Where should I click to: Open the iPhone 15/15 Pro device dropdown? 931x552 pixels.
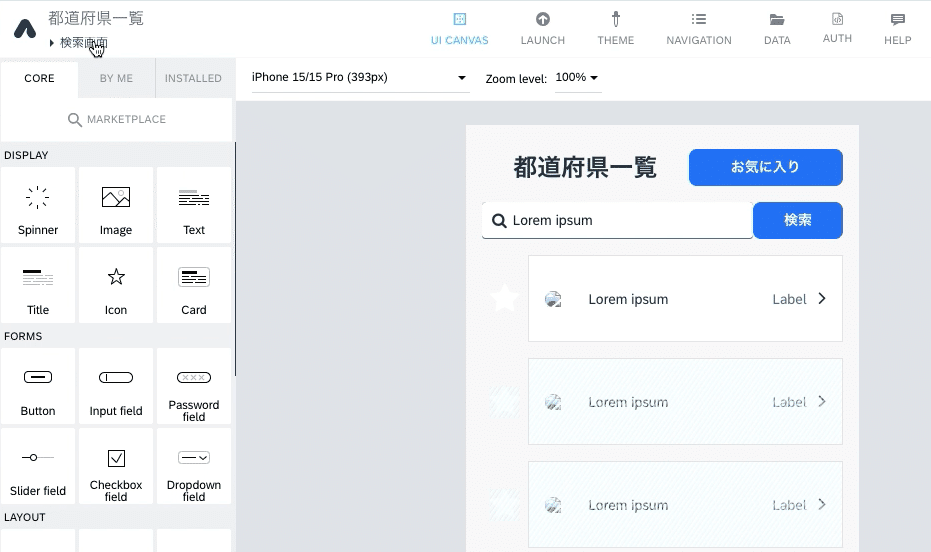360,78
